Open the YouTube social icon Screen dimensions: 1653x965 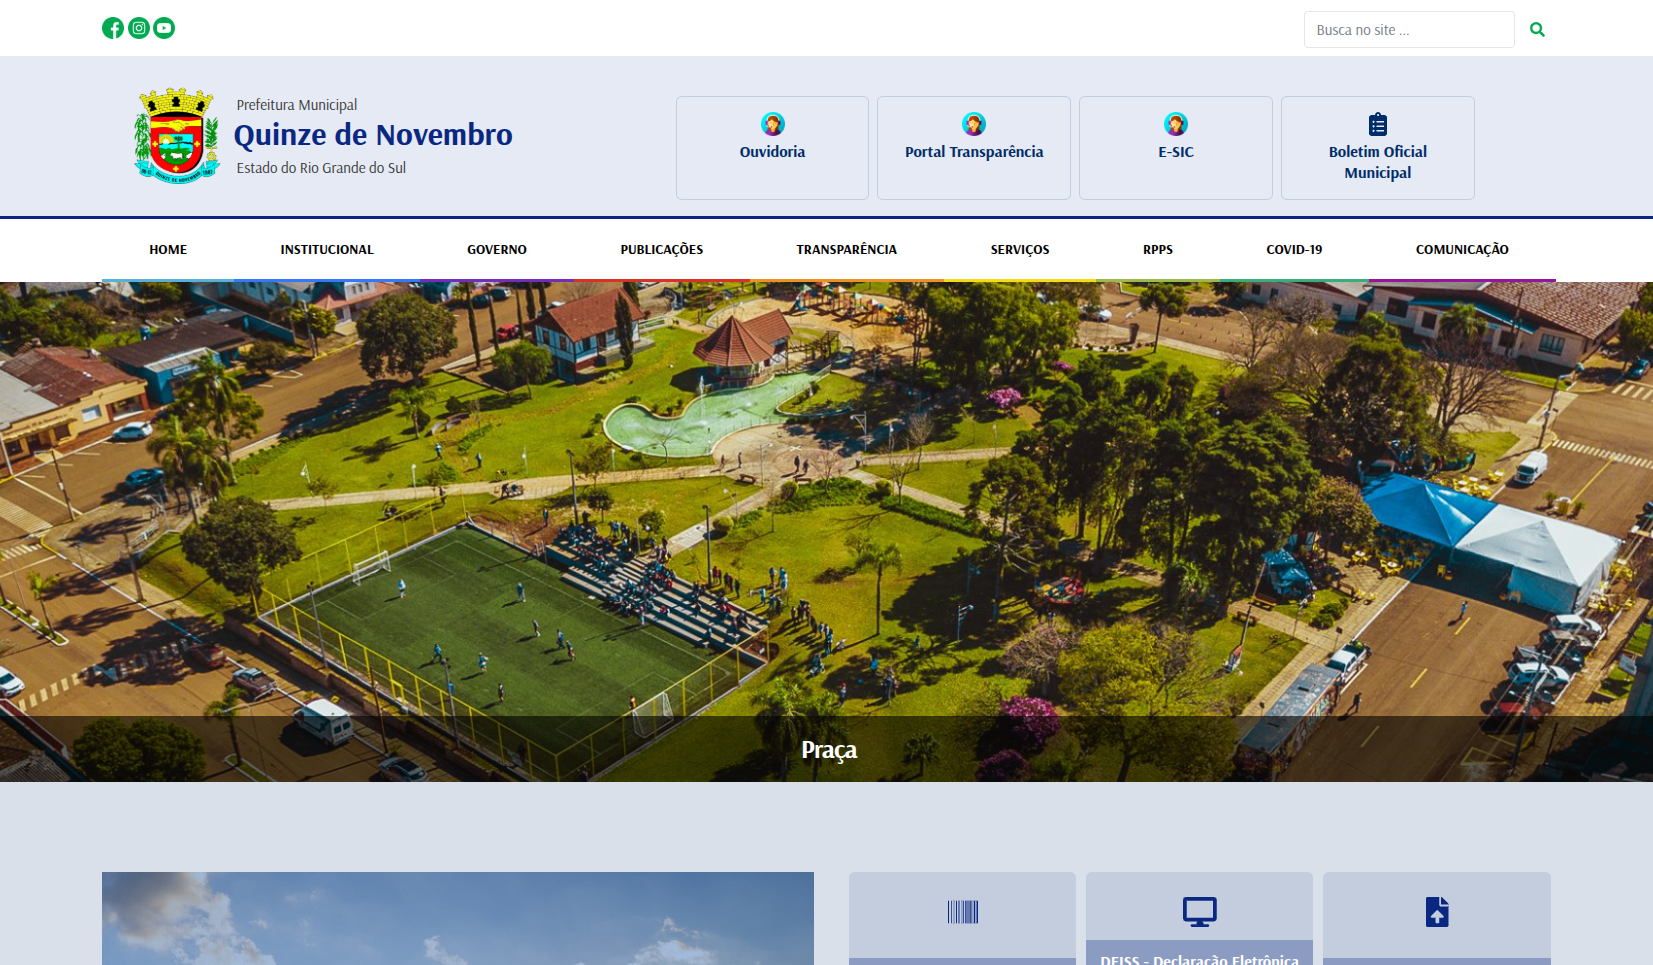(164, 28)
